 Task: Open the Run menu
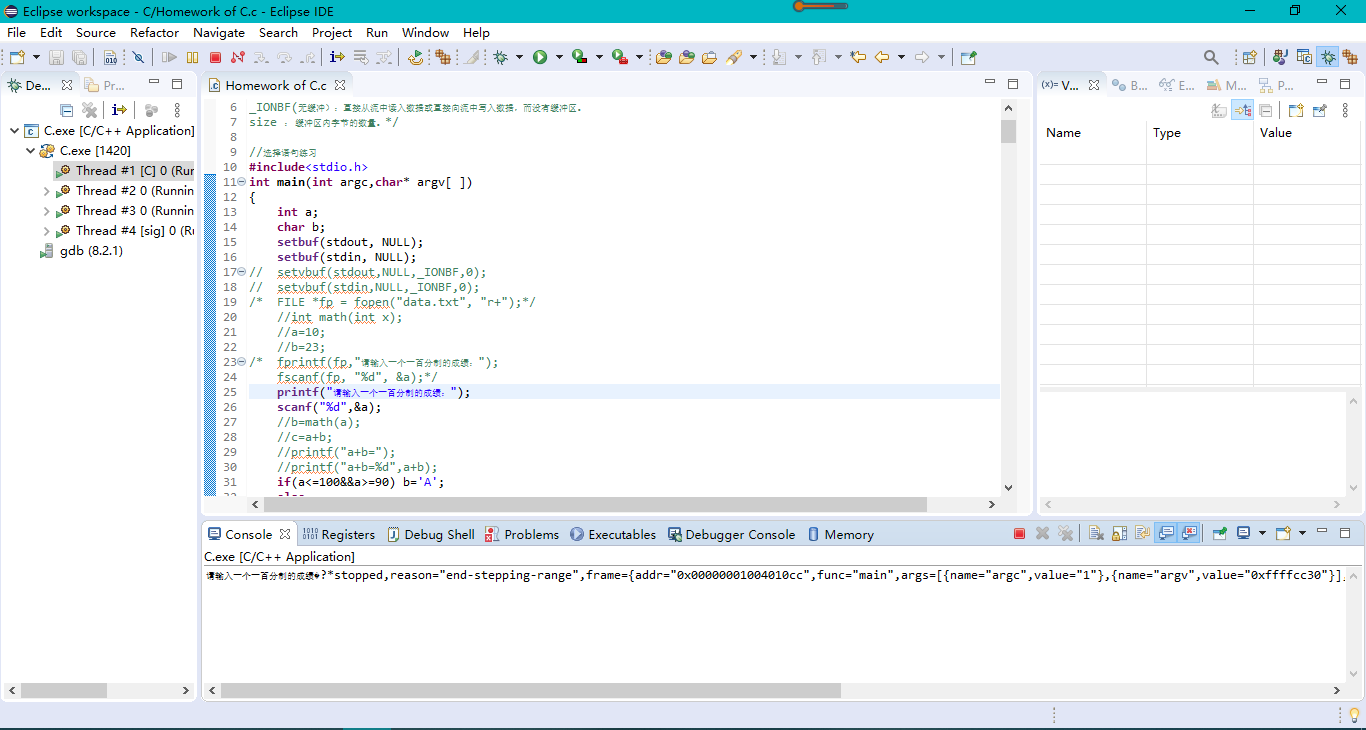pyautogui.click(x=377, y=32)
